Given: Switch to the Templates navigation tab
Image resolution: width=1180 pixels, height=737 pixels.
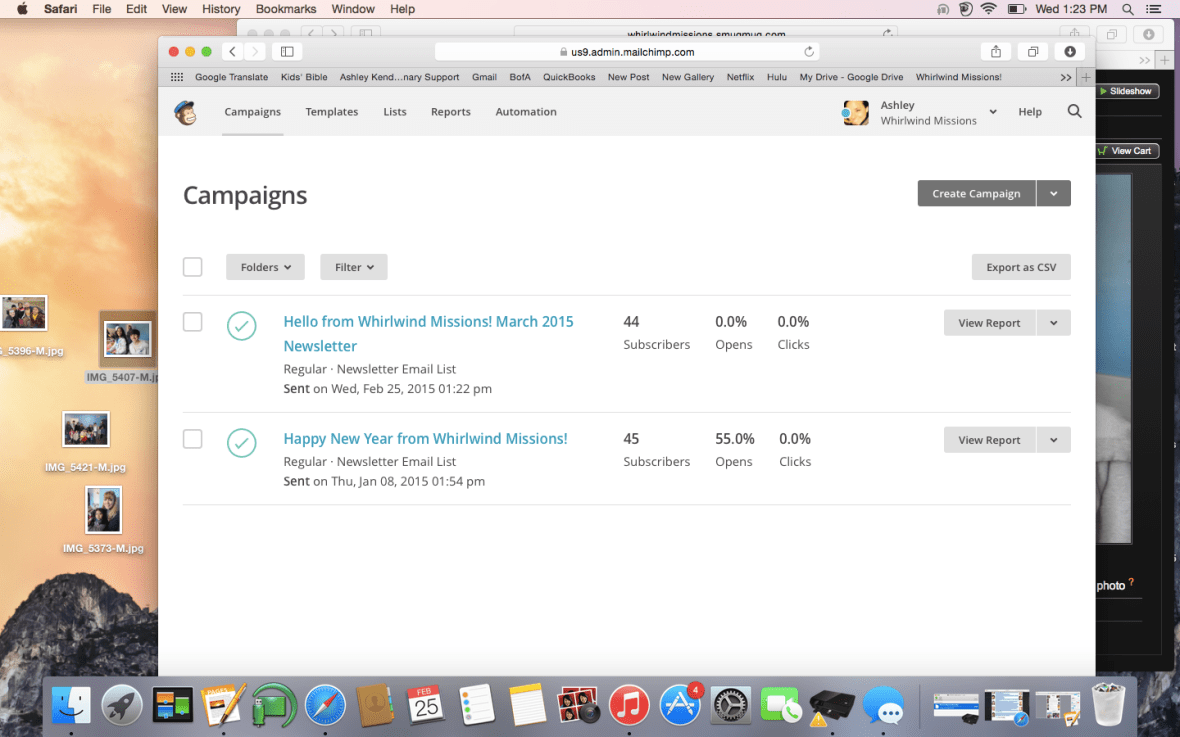Looking at the screenshot, I should (331, 112).
